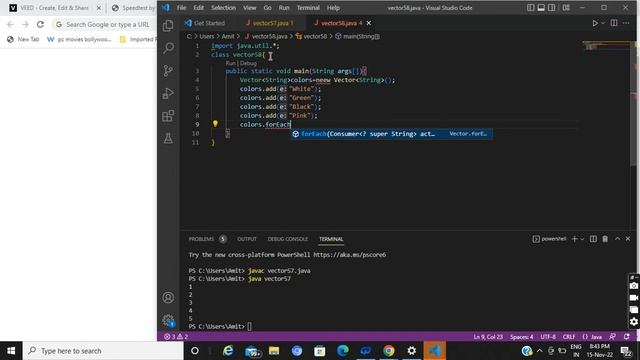640x360 pixels.
Task: Open the Run dropdown arrow beside play
Action: click(x=603, y=23)
